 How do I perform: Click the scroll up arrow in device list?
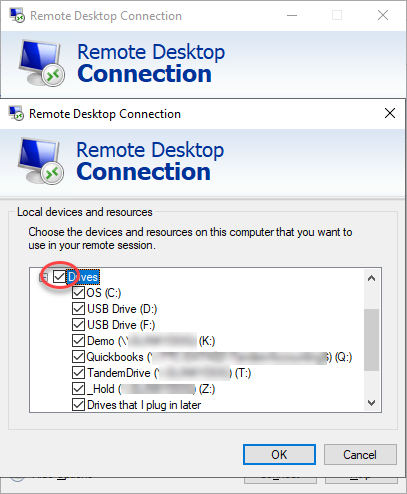click(371, 278)
